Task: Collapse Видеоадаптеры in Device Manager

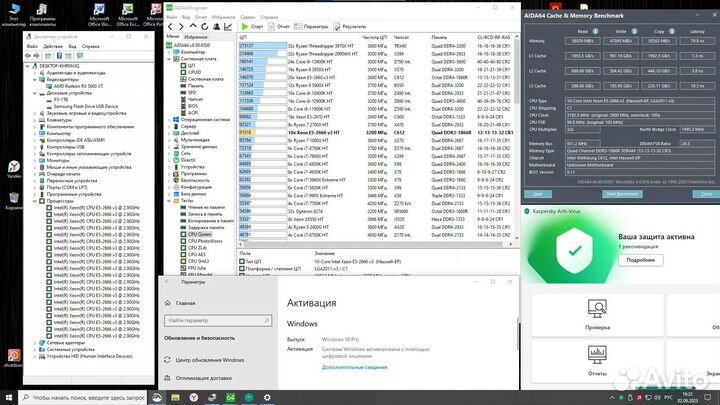Action: coord(35,79)
